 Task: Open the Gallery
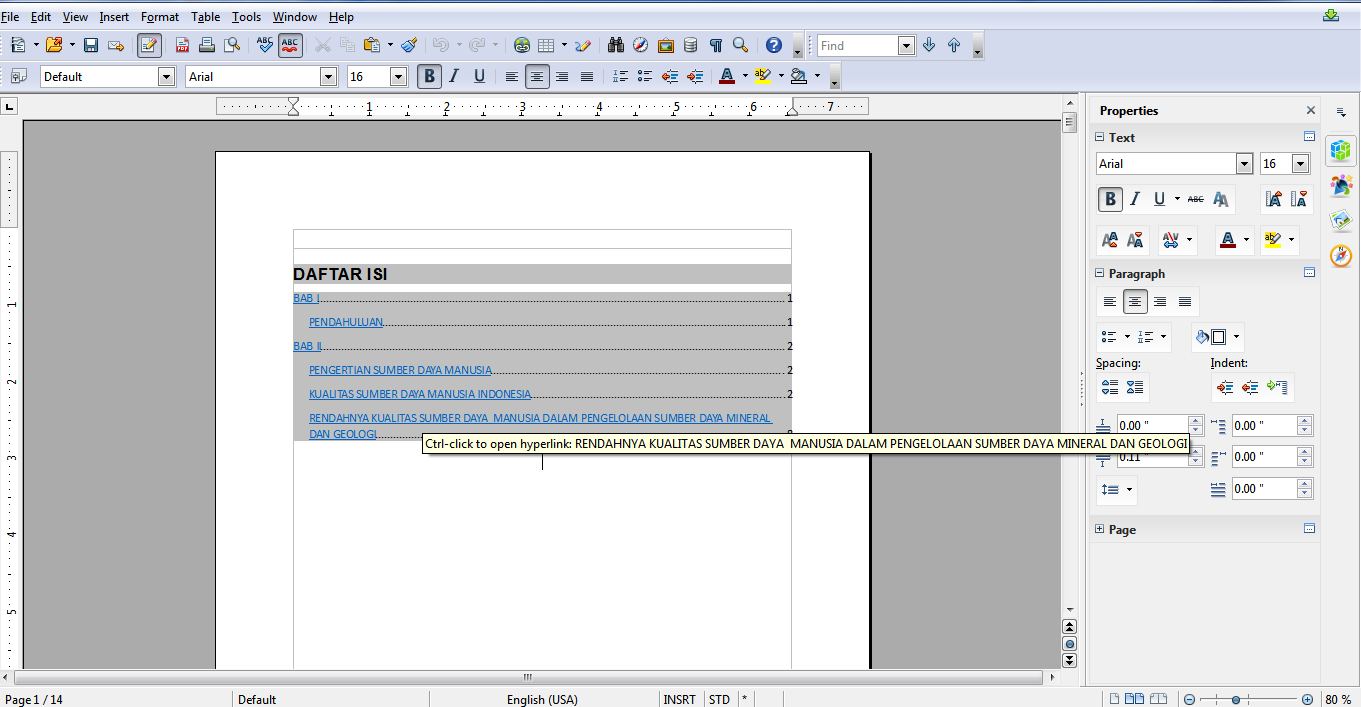tap(666, 45)
